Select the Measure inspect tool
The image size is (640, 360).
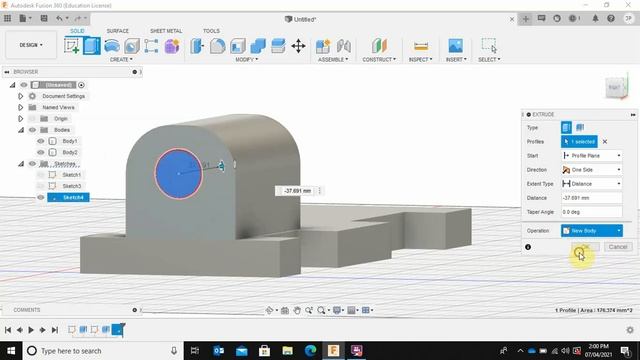421,46
